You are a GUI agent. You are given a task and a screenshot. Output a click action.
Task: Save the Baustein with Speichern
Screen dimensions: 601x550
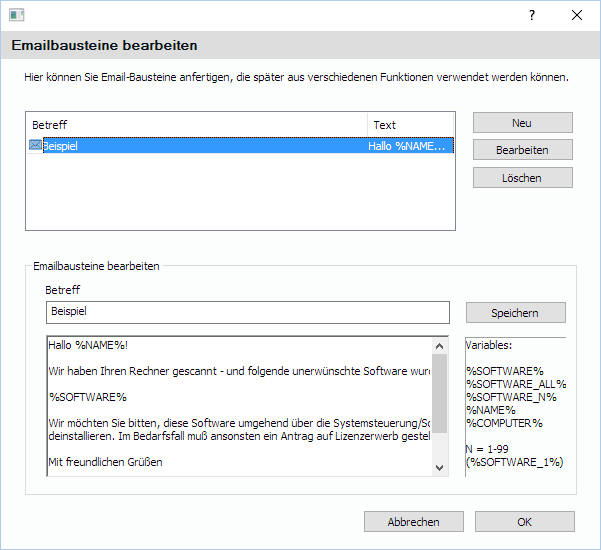pyautogui.click(x=516, y=313)
